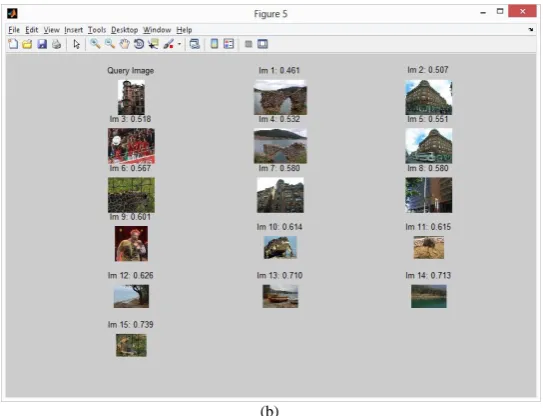The width and height of the screenshot is (543, 416).
Task: Click the Im 15 caged animal thumbnail
Action: click(131, 345)
